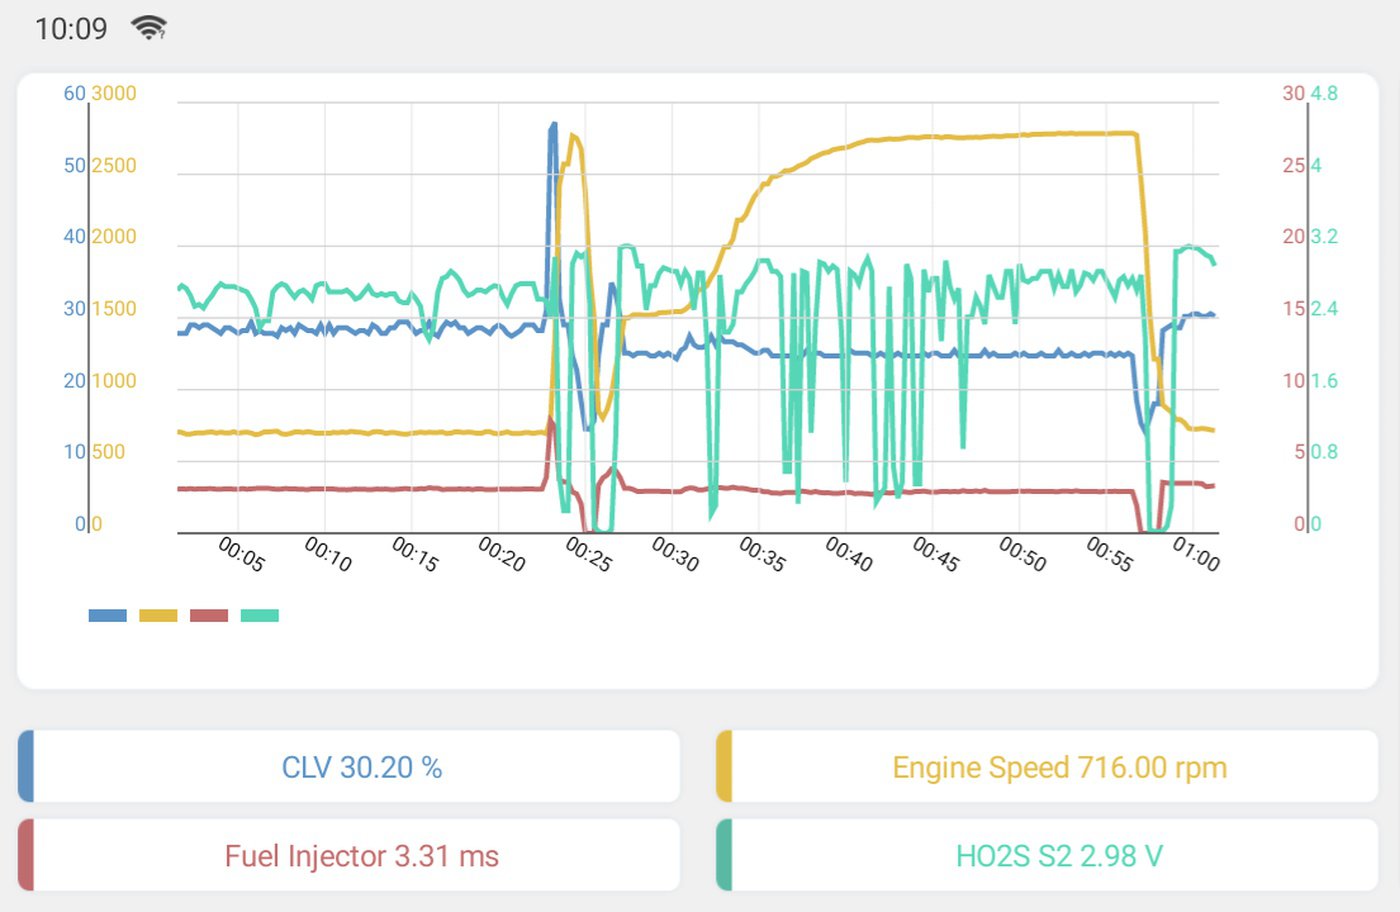Click the 10:09 clock in status bar
Image resolution: width=1400 pixels, height=912 pixels.
(71, 29)
